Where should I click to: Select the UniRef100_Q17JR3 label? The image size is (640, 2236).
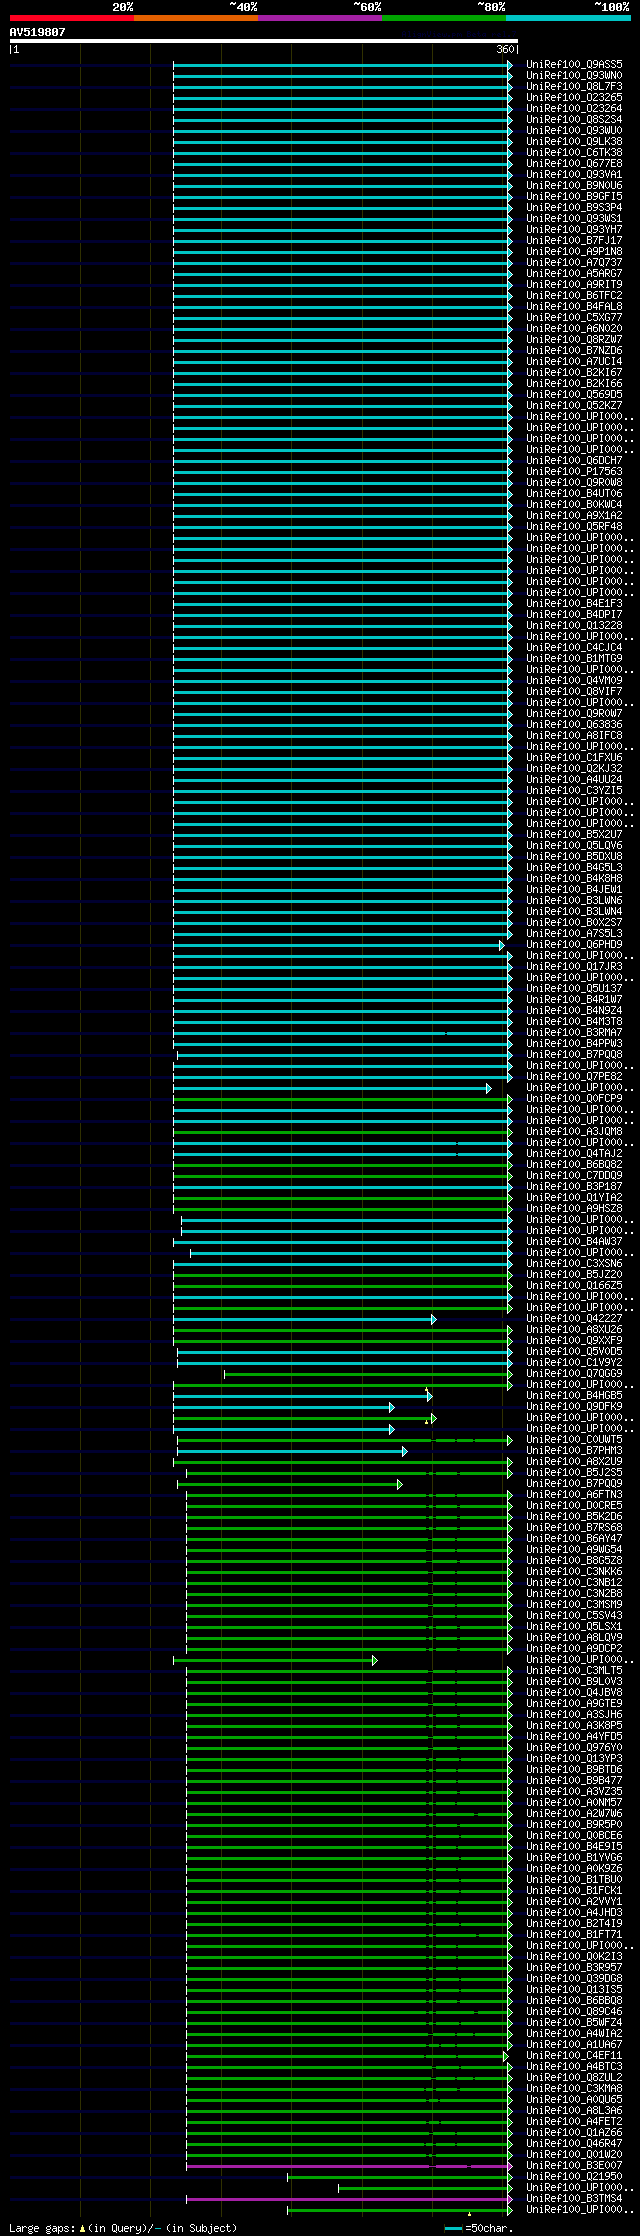574,966
